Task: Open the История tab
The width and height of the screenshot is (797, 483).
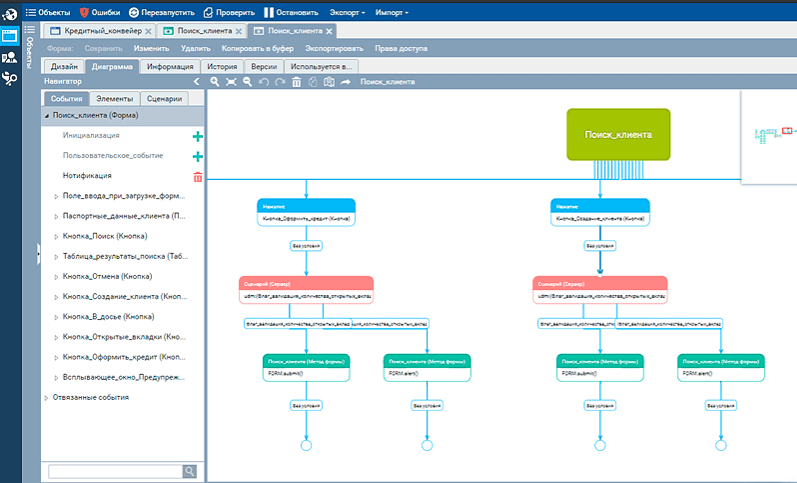Action: click(222, 67)
